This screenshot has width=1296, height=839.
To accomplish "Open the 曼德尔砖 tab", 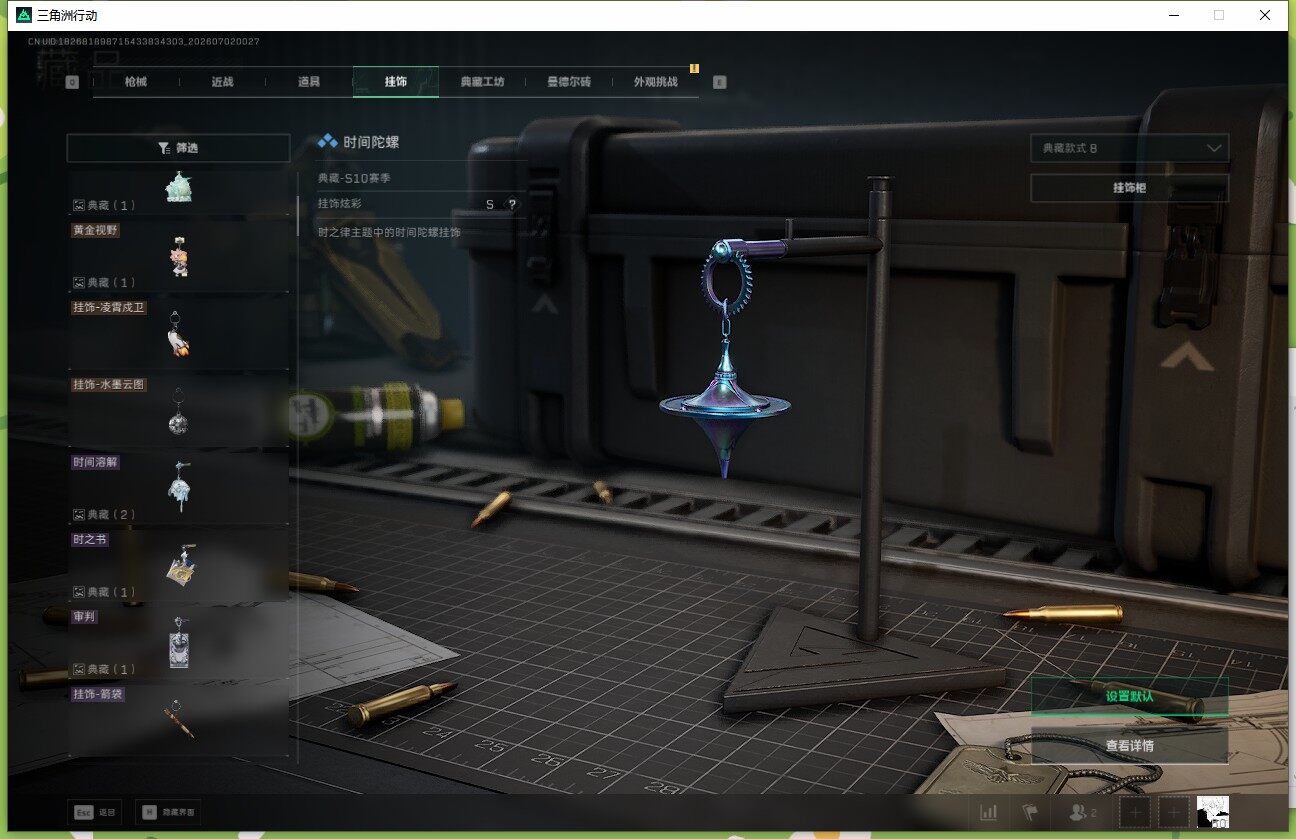I will pyautogui.click(x=569, y=82).
